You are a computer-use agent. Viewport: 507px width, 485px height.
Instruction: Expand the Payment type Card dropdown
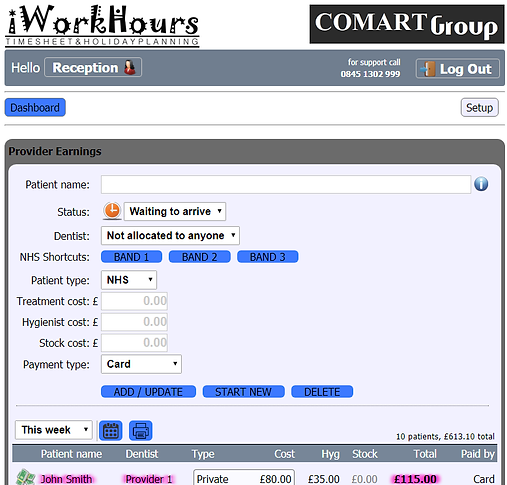point(141,364)
